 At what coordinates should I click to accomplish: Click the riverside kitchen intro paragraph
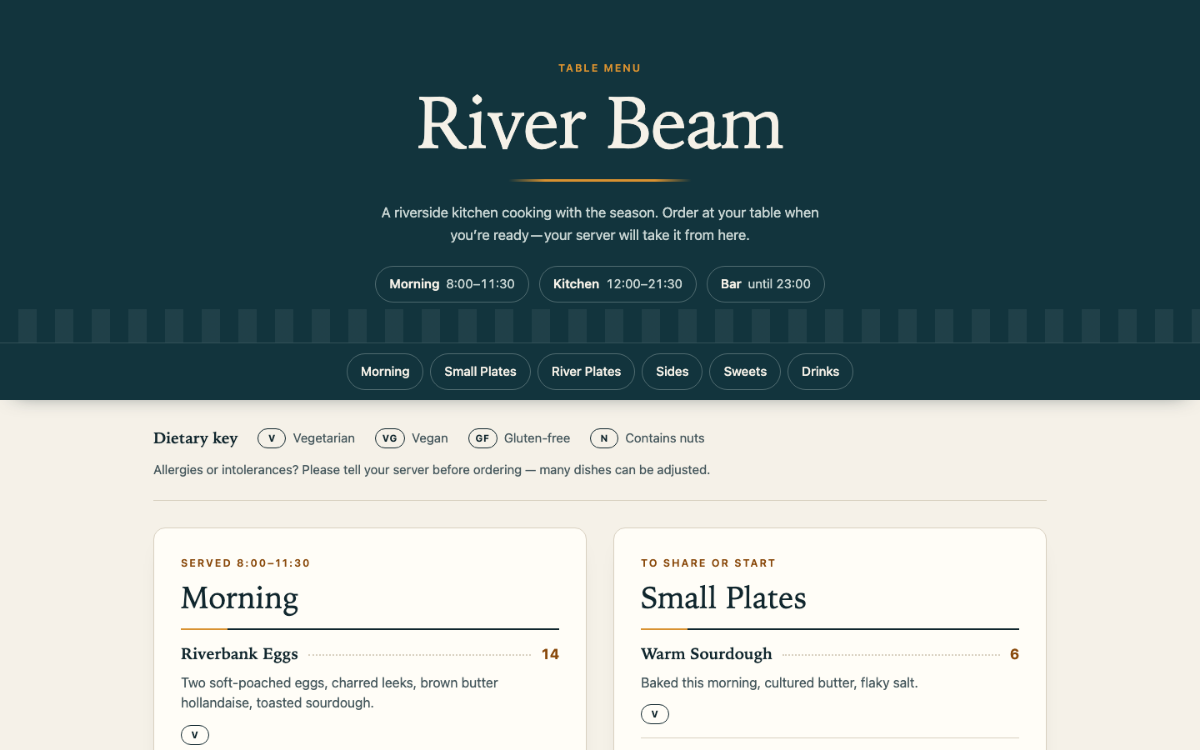[x=600, y=224]
